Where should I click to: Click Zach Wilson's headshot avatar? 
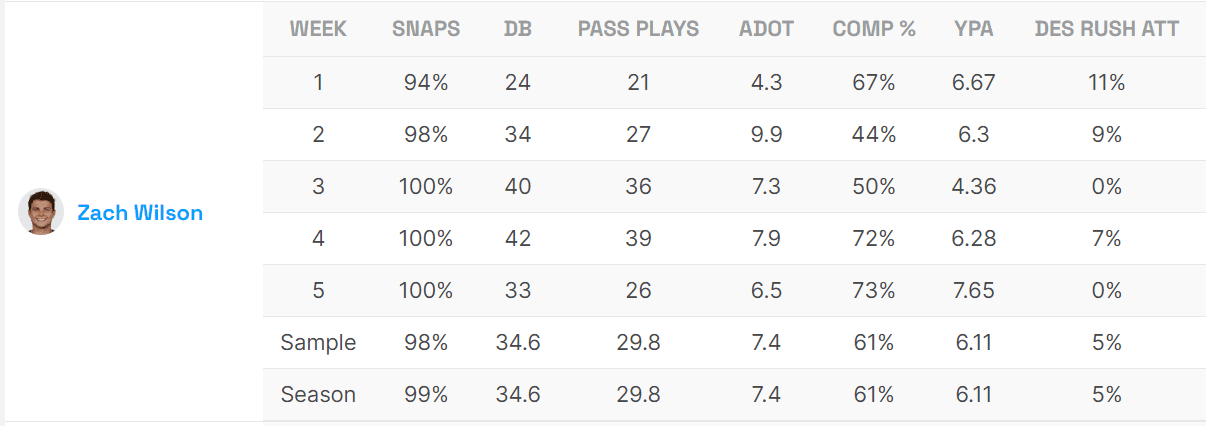(41, 212)
